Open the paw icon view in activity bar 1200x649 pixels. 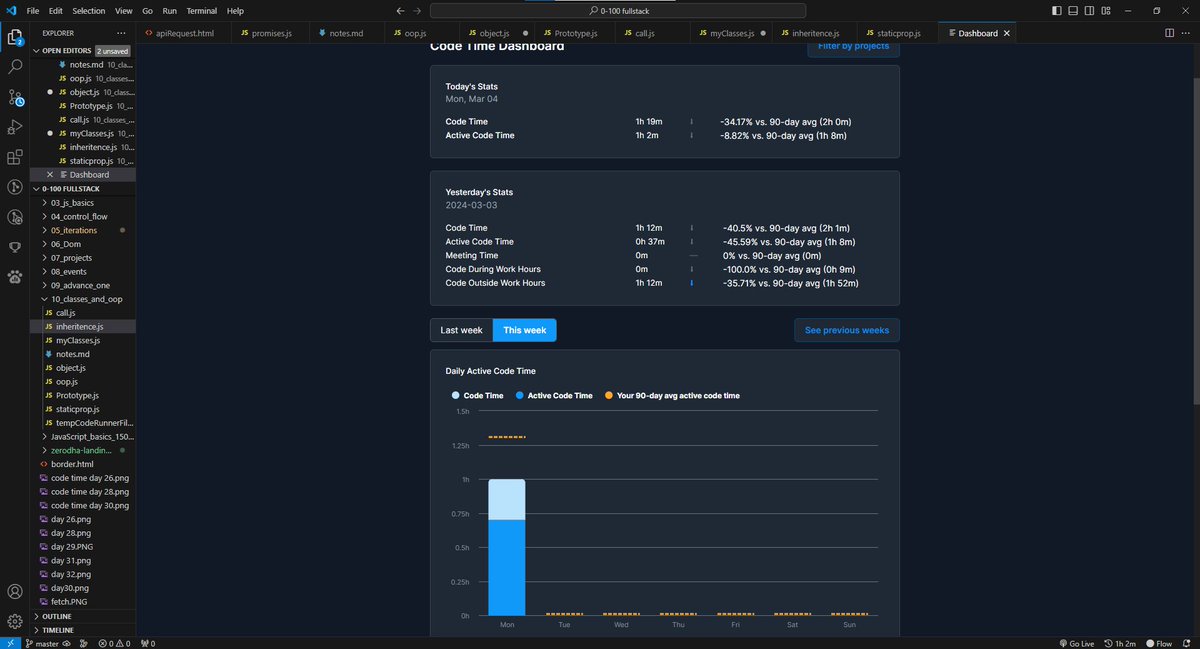click(x=15, y=277)
